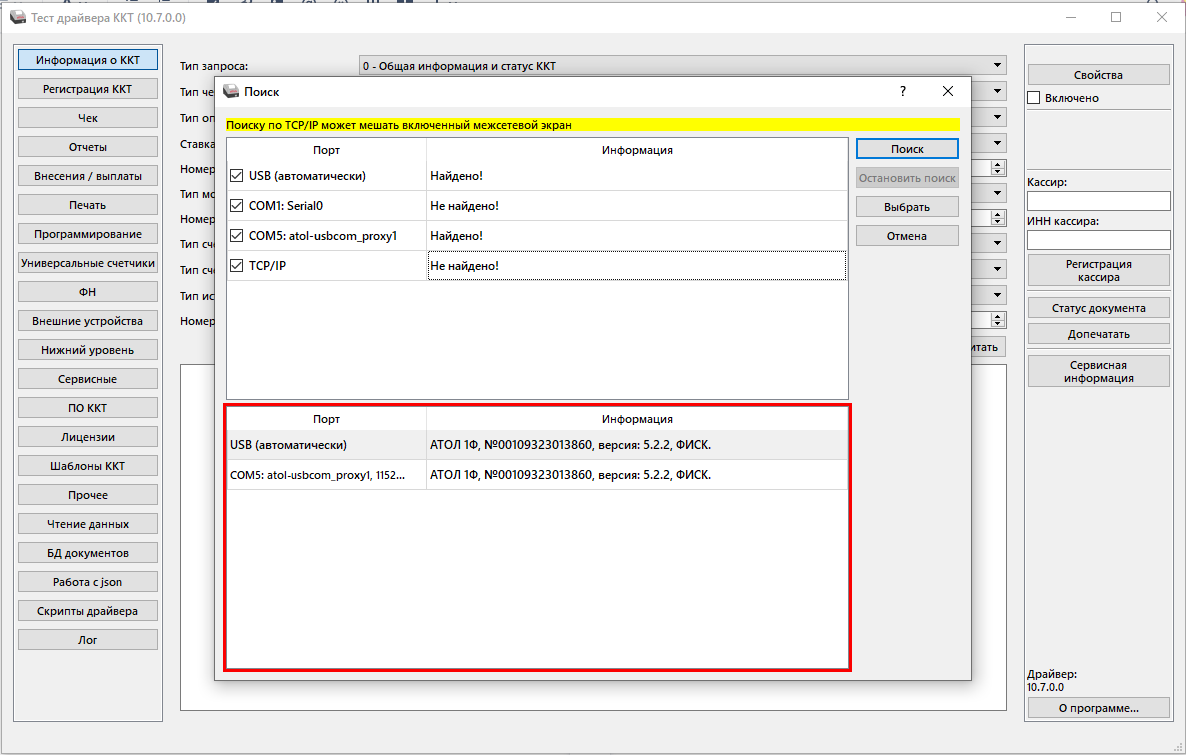This screenshot has height=755, width=1186.
Task: Click the Кассир input field
Action: tap(1098, 201)
